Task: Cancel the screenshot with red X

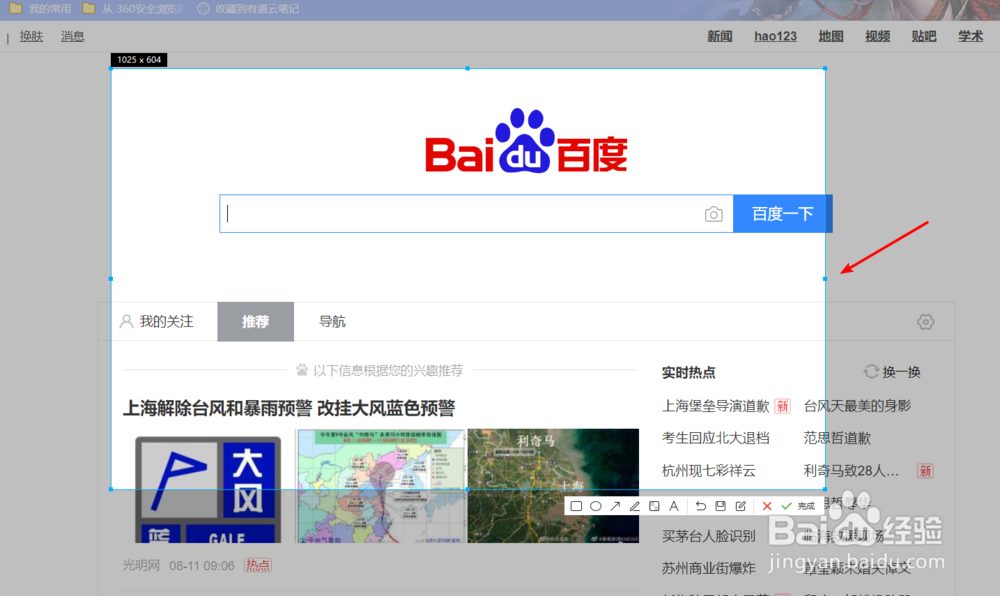Action: coord(767,506)
